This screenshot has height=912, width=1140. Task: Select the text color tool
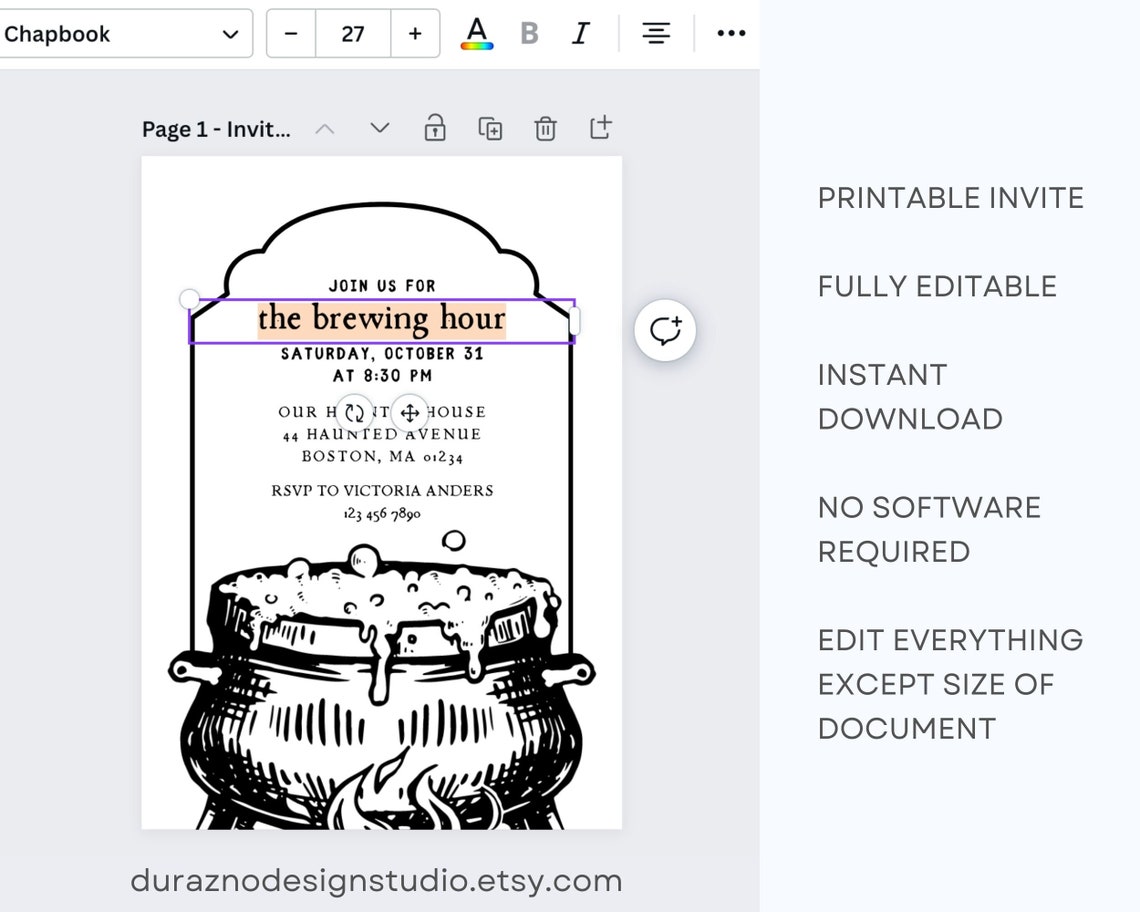(476, 32)
